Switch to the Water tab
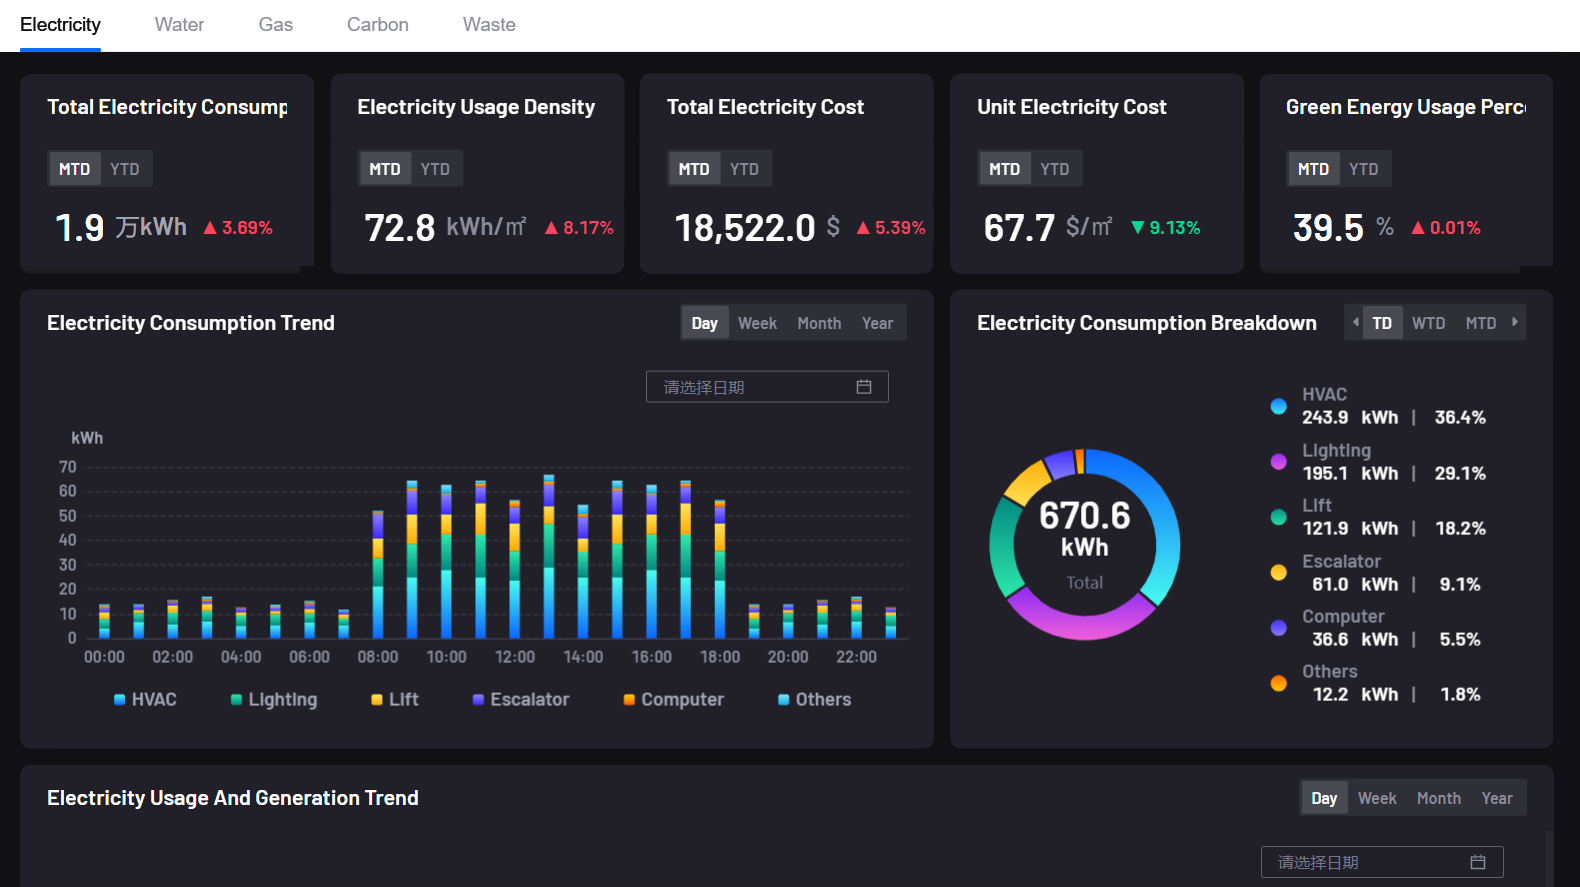Screen dimensions: 1580x887 tap(179, 25)
